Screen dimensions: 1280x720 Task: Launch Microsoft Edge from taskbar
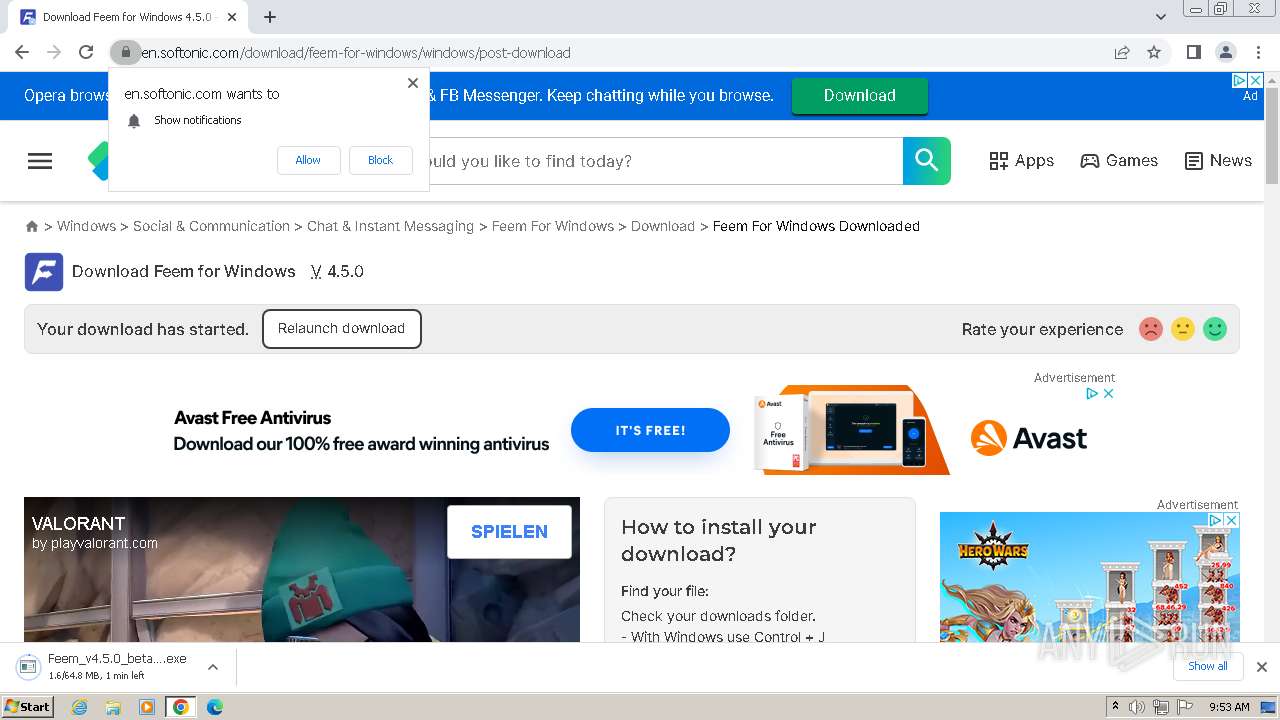214,707
